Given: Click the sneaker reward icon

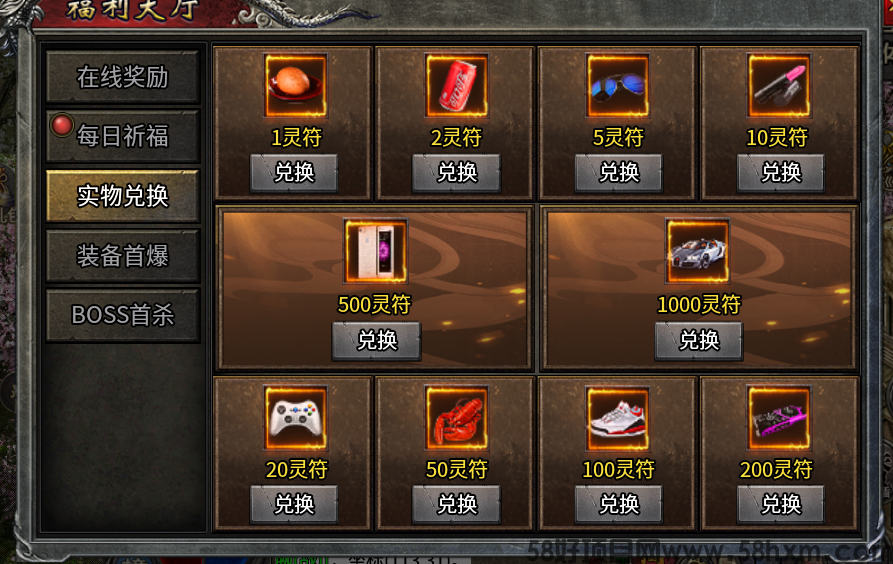Looking at the screenshot, I should (618, 418).
